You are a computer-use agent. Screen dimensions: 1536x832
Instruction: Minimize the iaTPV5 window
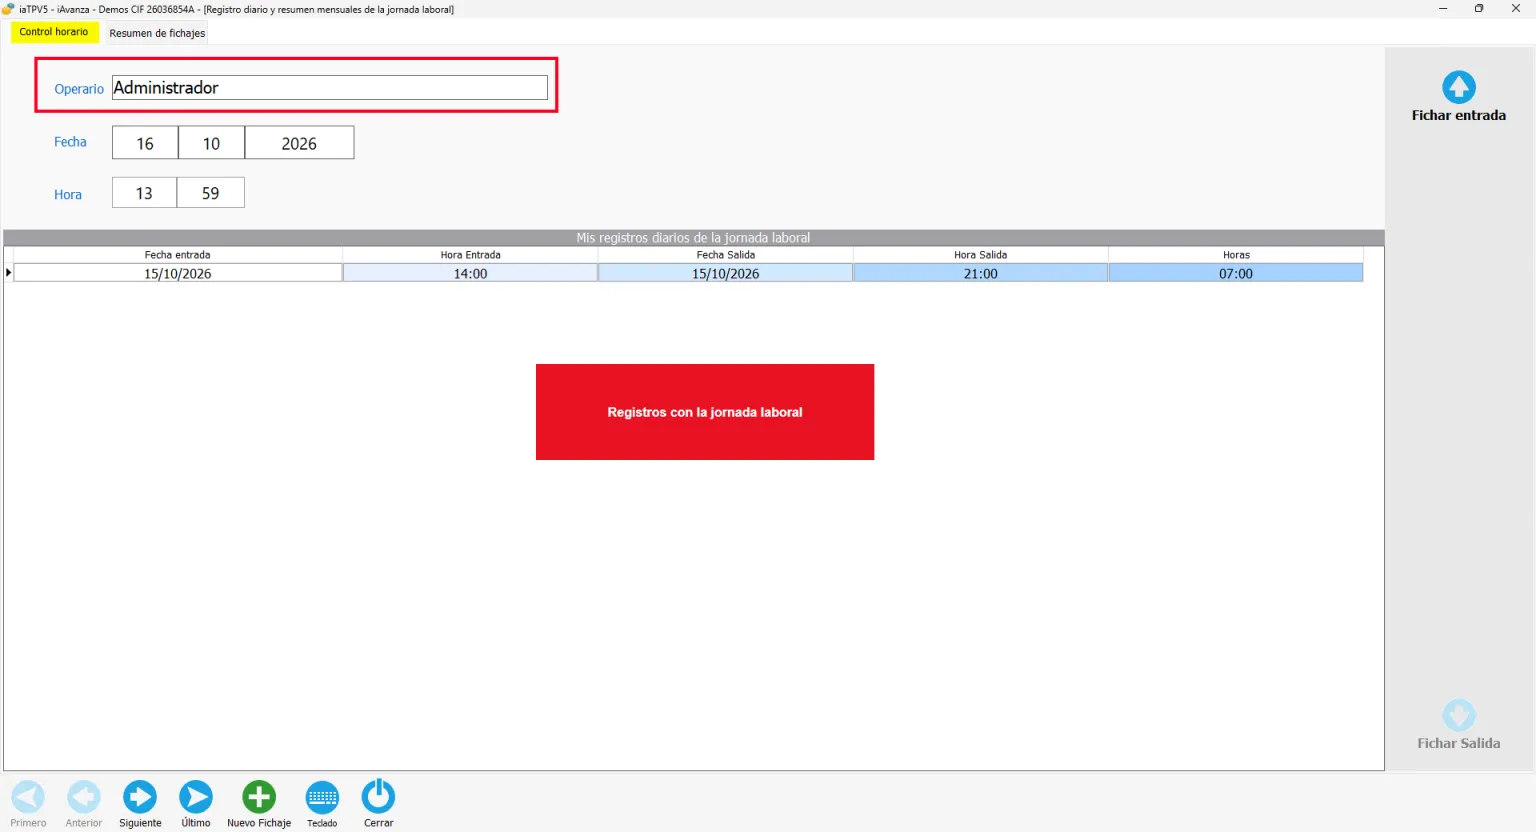(1443, 9)
